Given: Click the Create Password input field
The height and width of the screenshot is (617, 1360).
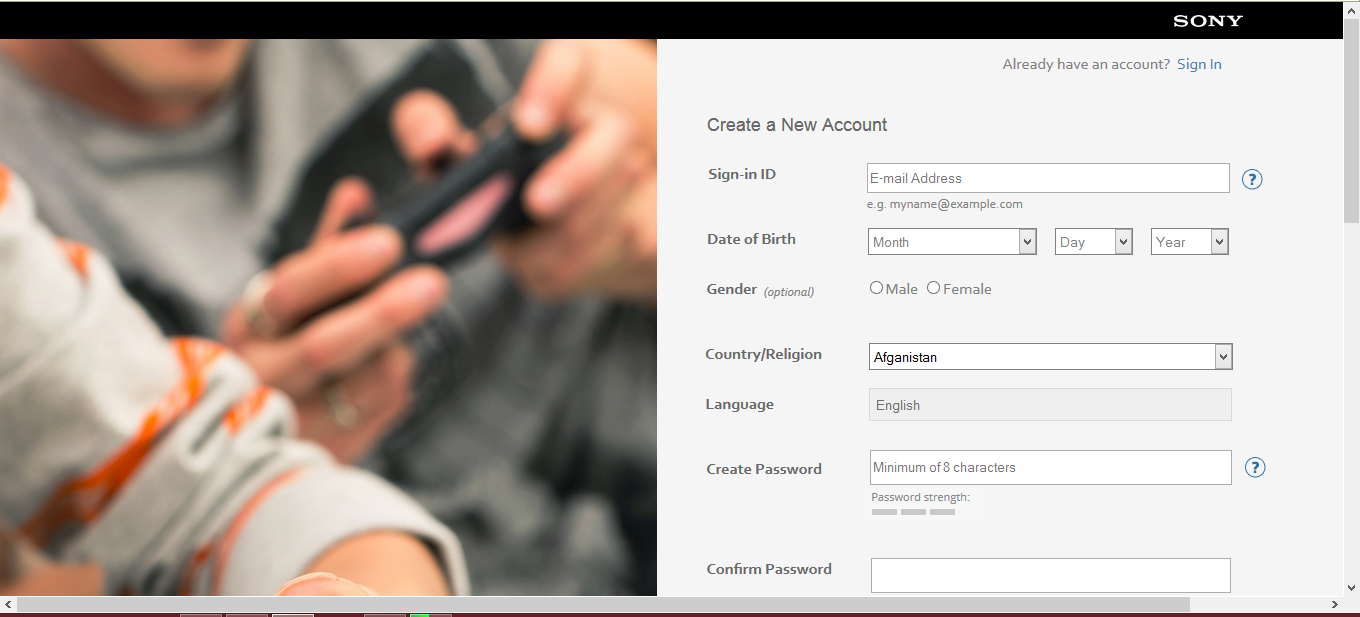Looking at the screenshot, I should 1051,467.
